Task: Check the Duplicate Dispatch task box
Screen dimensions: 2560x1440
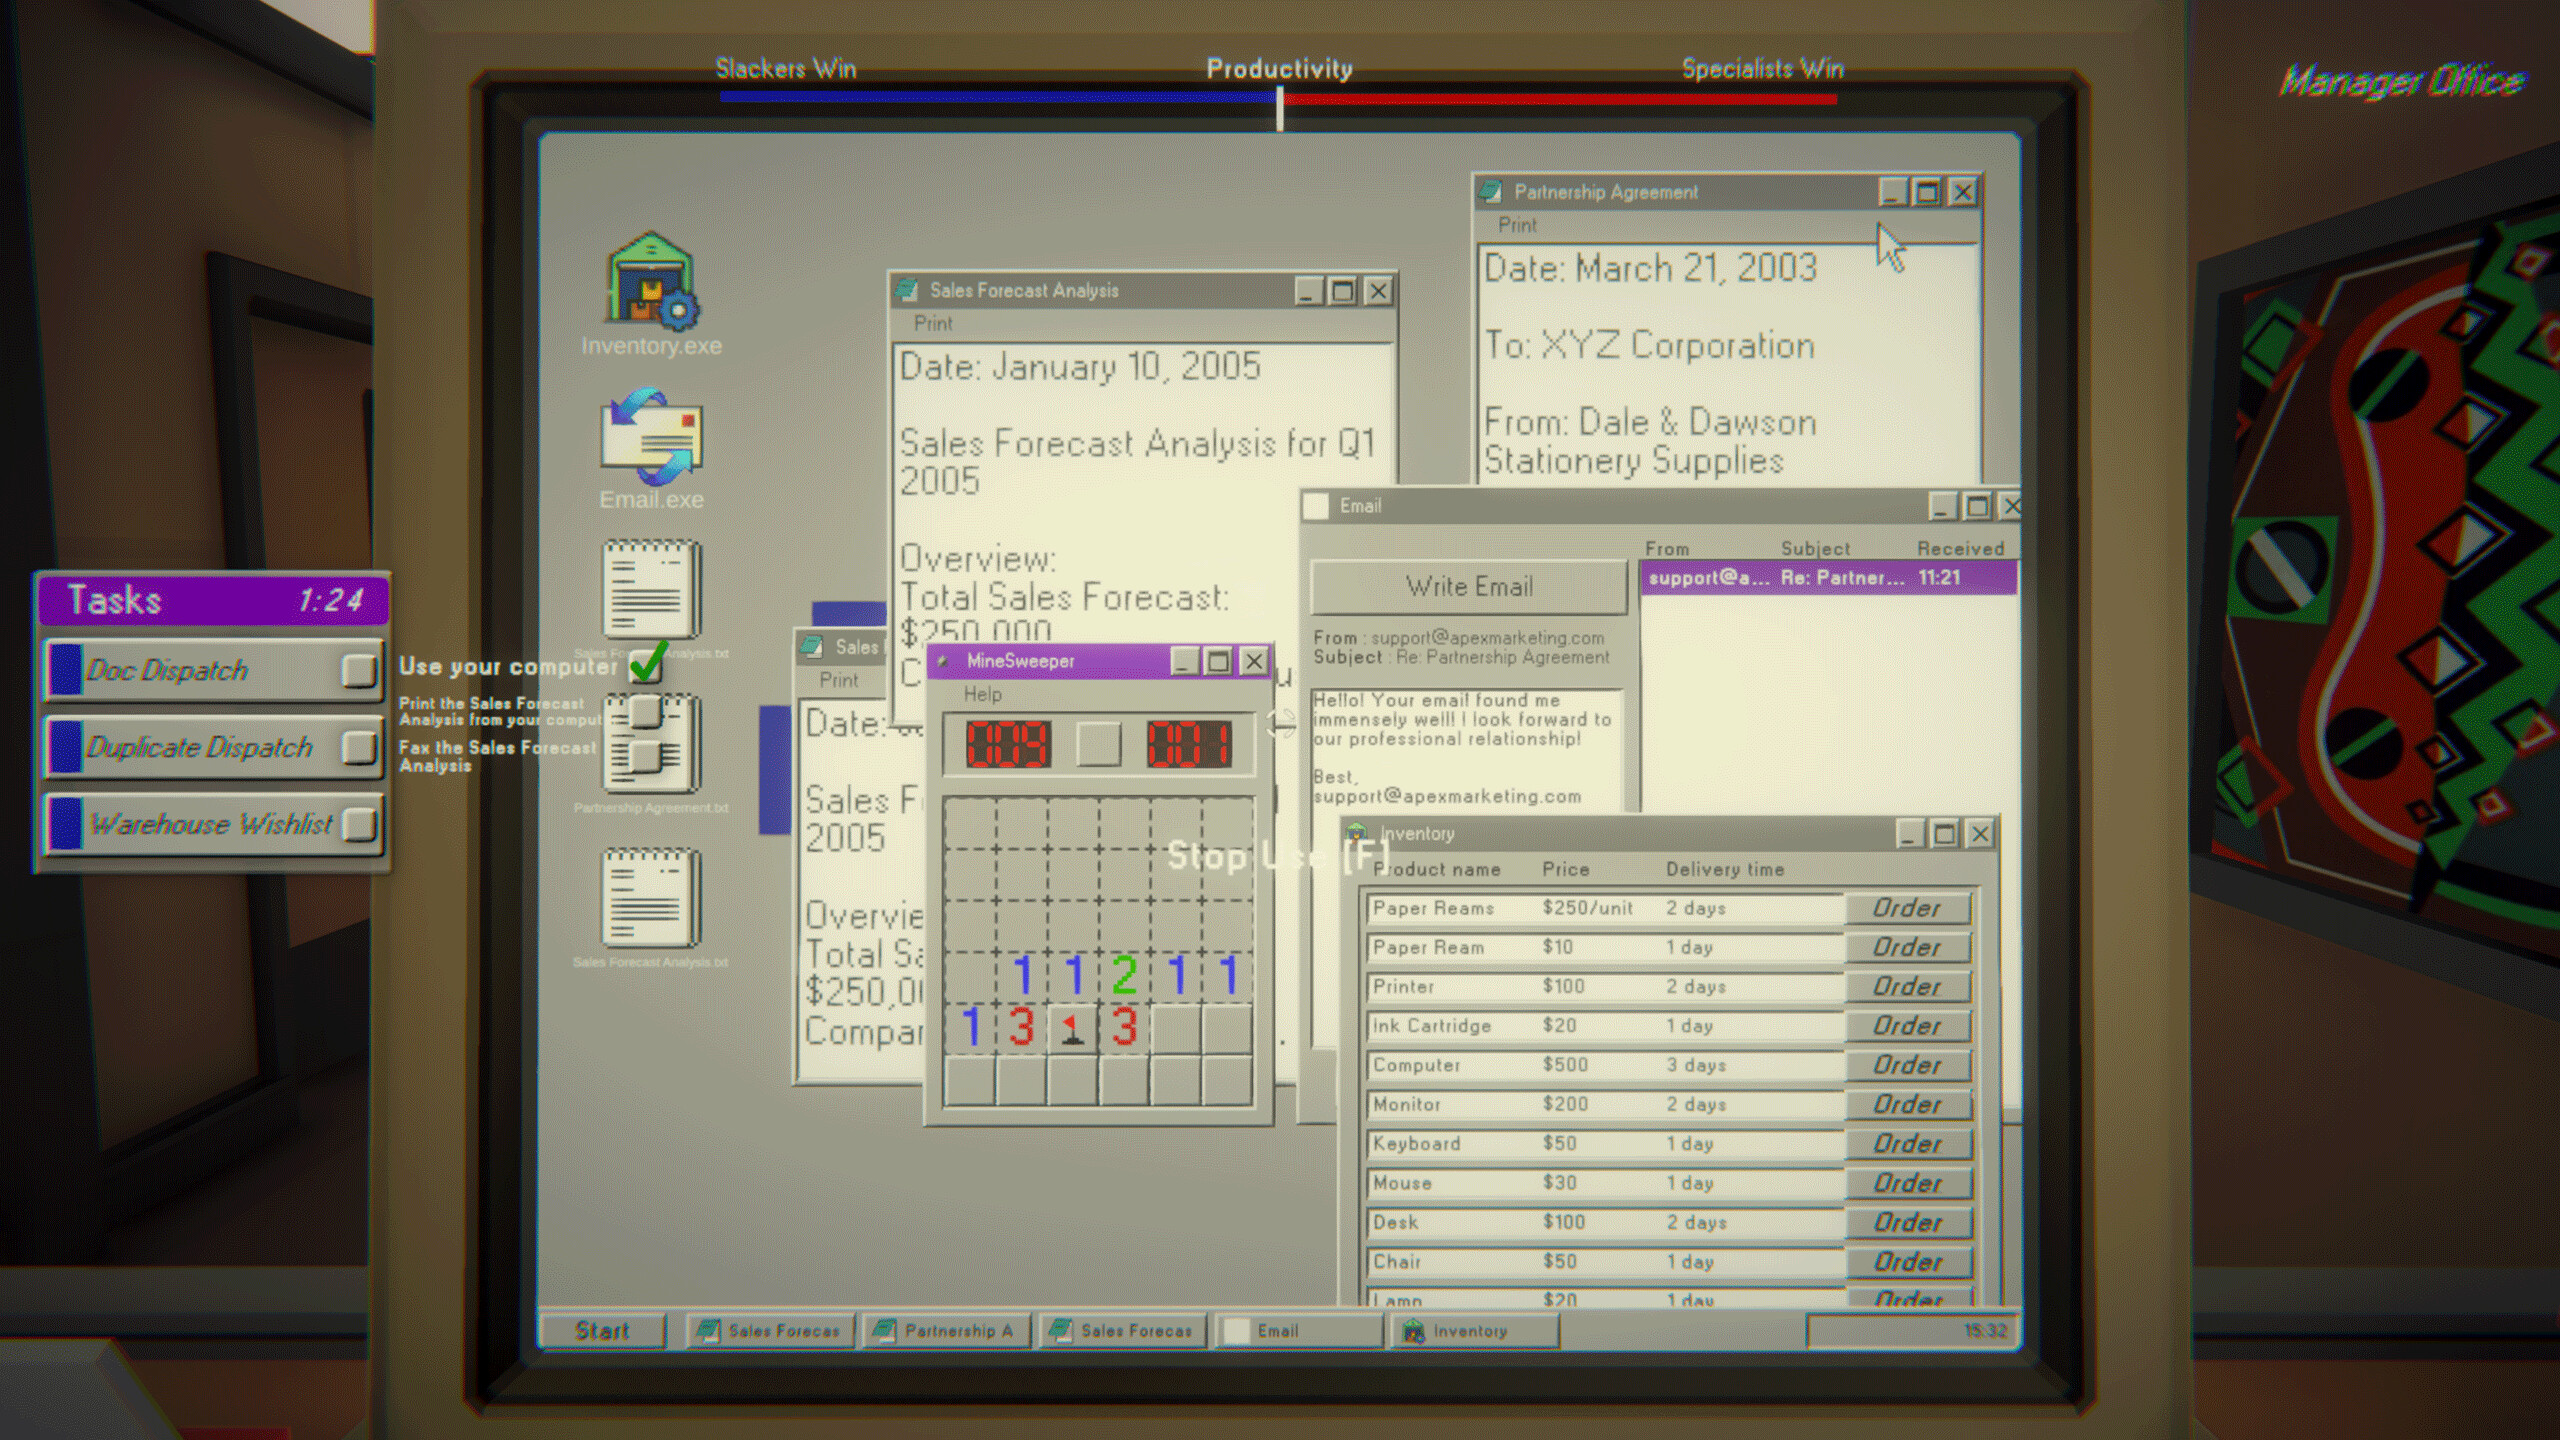Action: pyautogui.click(x=359, y=747)
